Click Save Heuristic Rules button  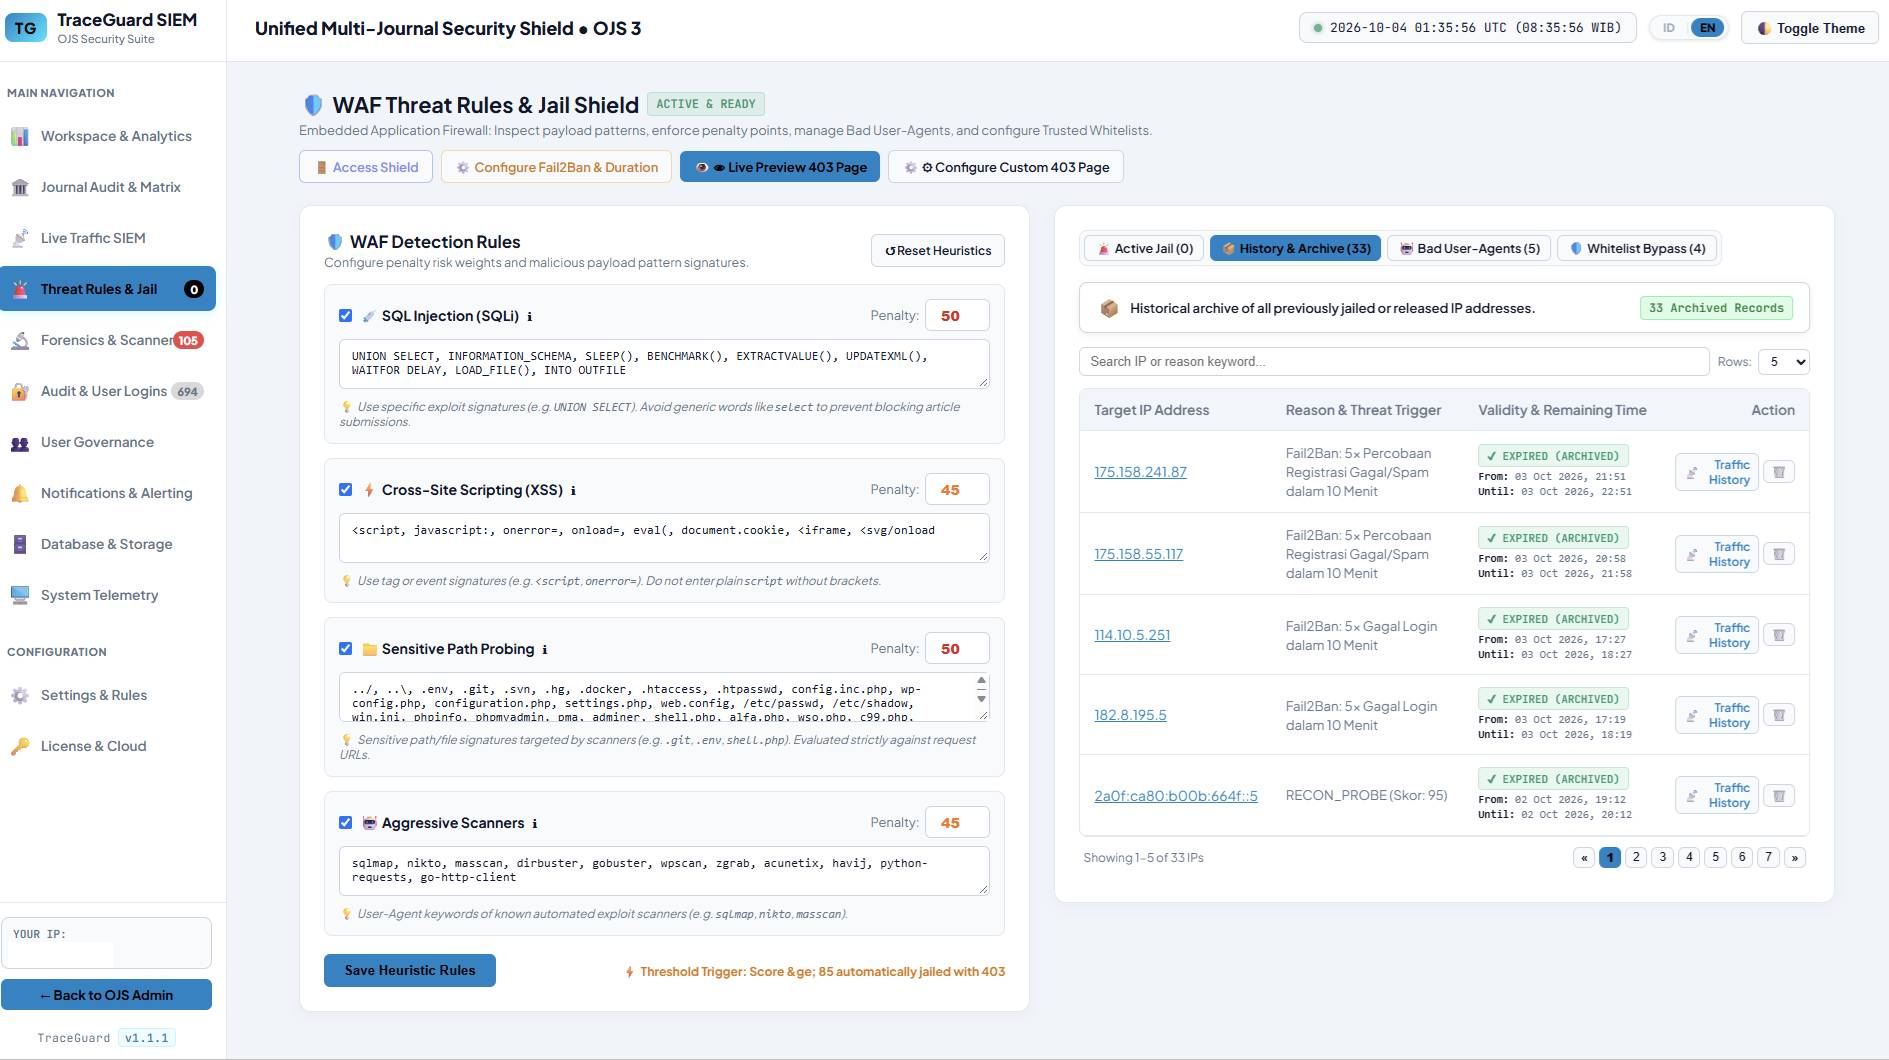410,970
